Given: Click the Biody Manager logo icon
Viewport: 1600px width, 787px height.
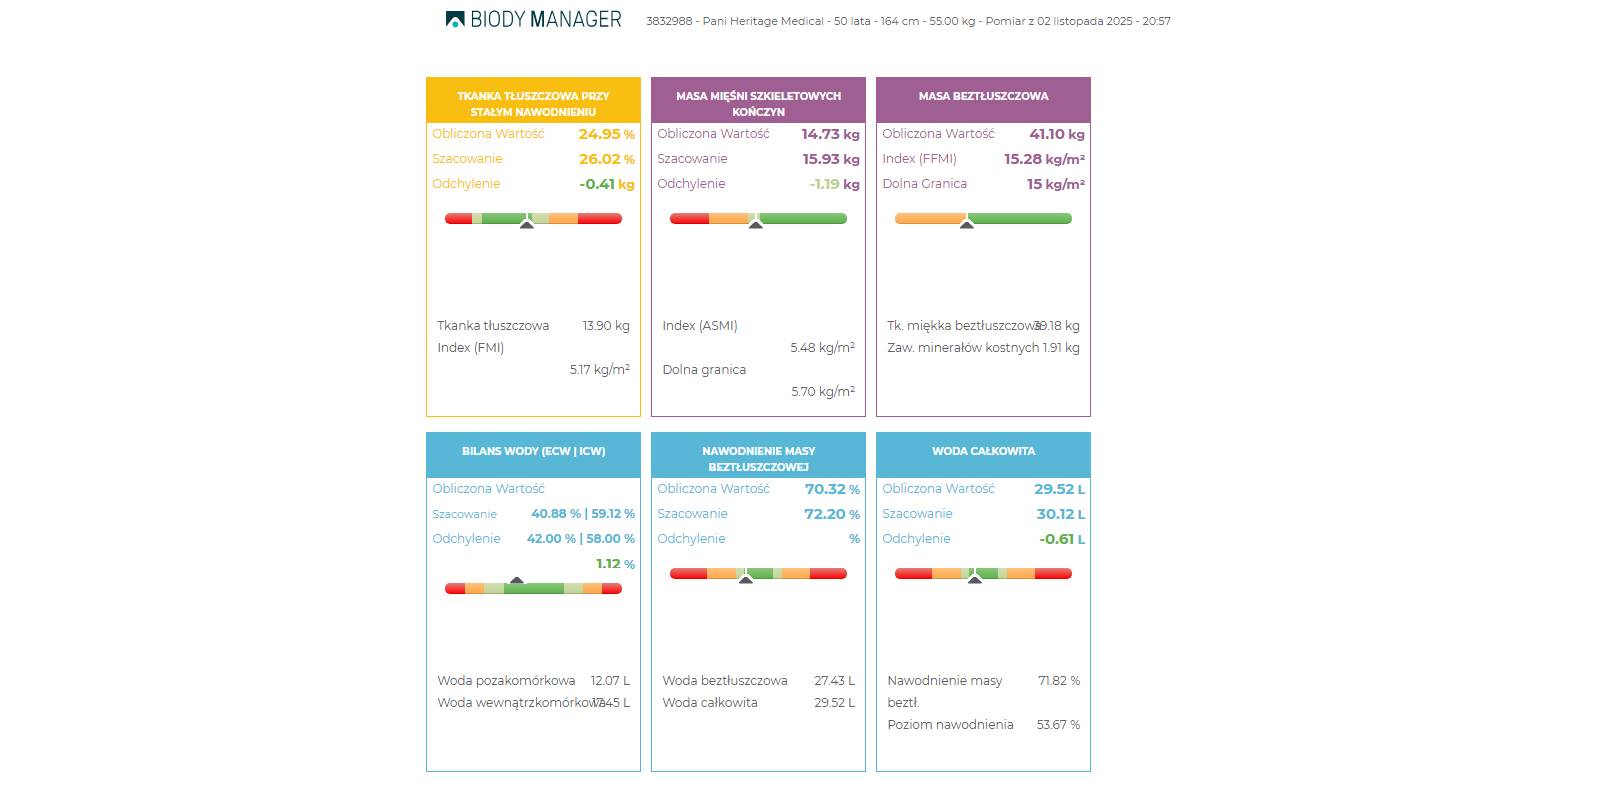Looking at the screenshot, I should pos(455,19).
